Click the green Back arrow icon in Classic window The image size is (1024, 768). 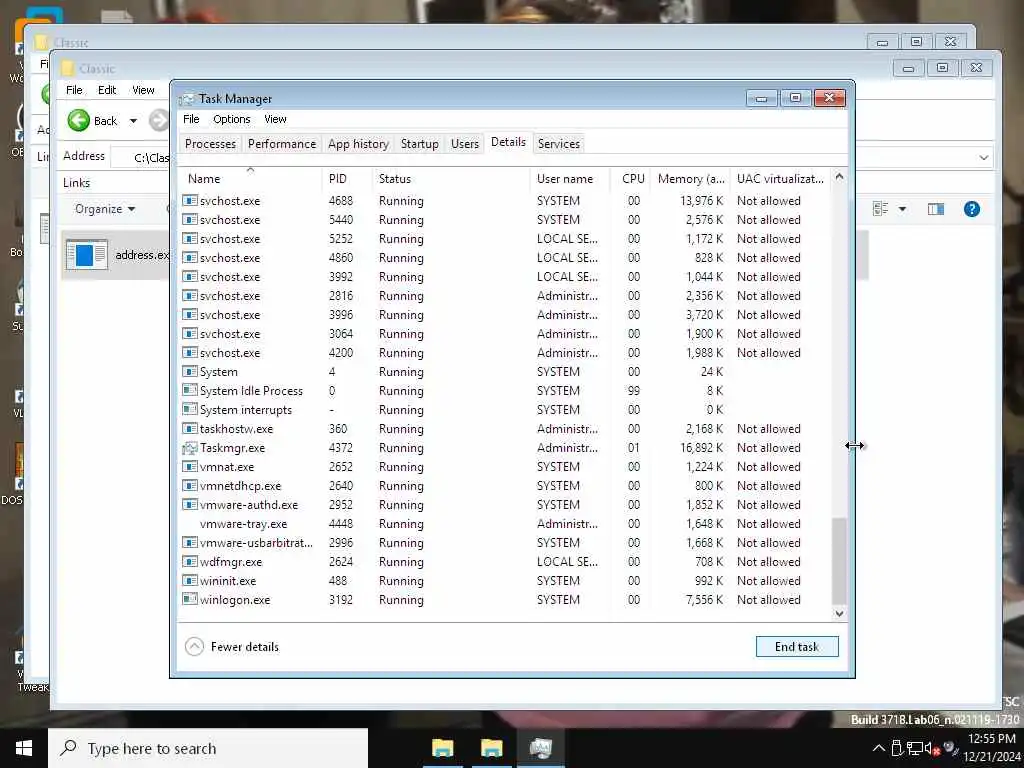(78, 120)
